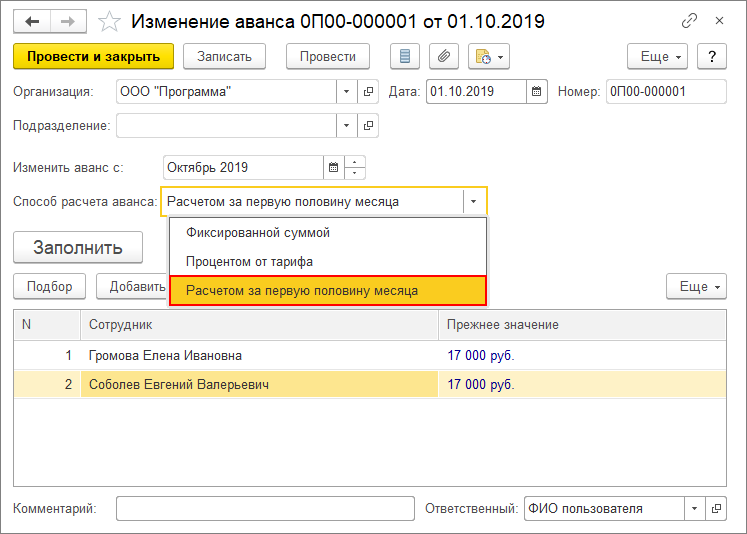The image size is (747, 534).
Task: Open the Организация record icon
Action: 368,91
